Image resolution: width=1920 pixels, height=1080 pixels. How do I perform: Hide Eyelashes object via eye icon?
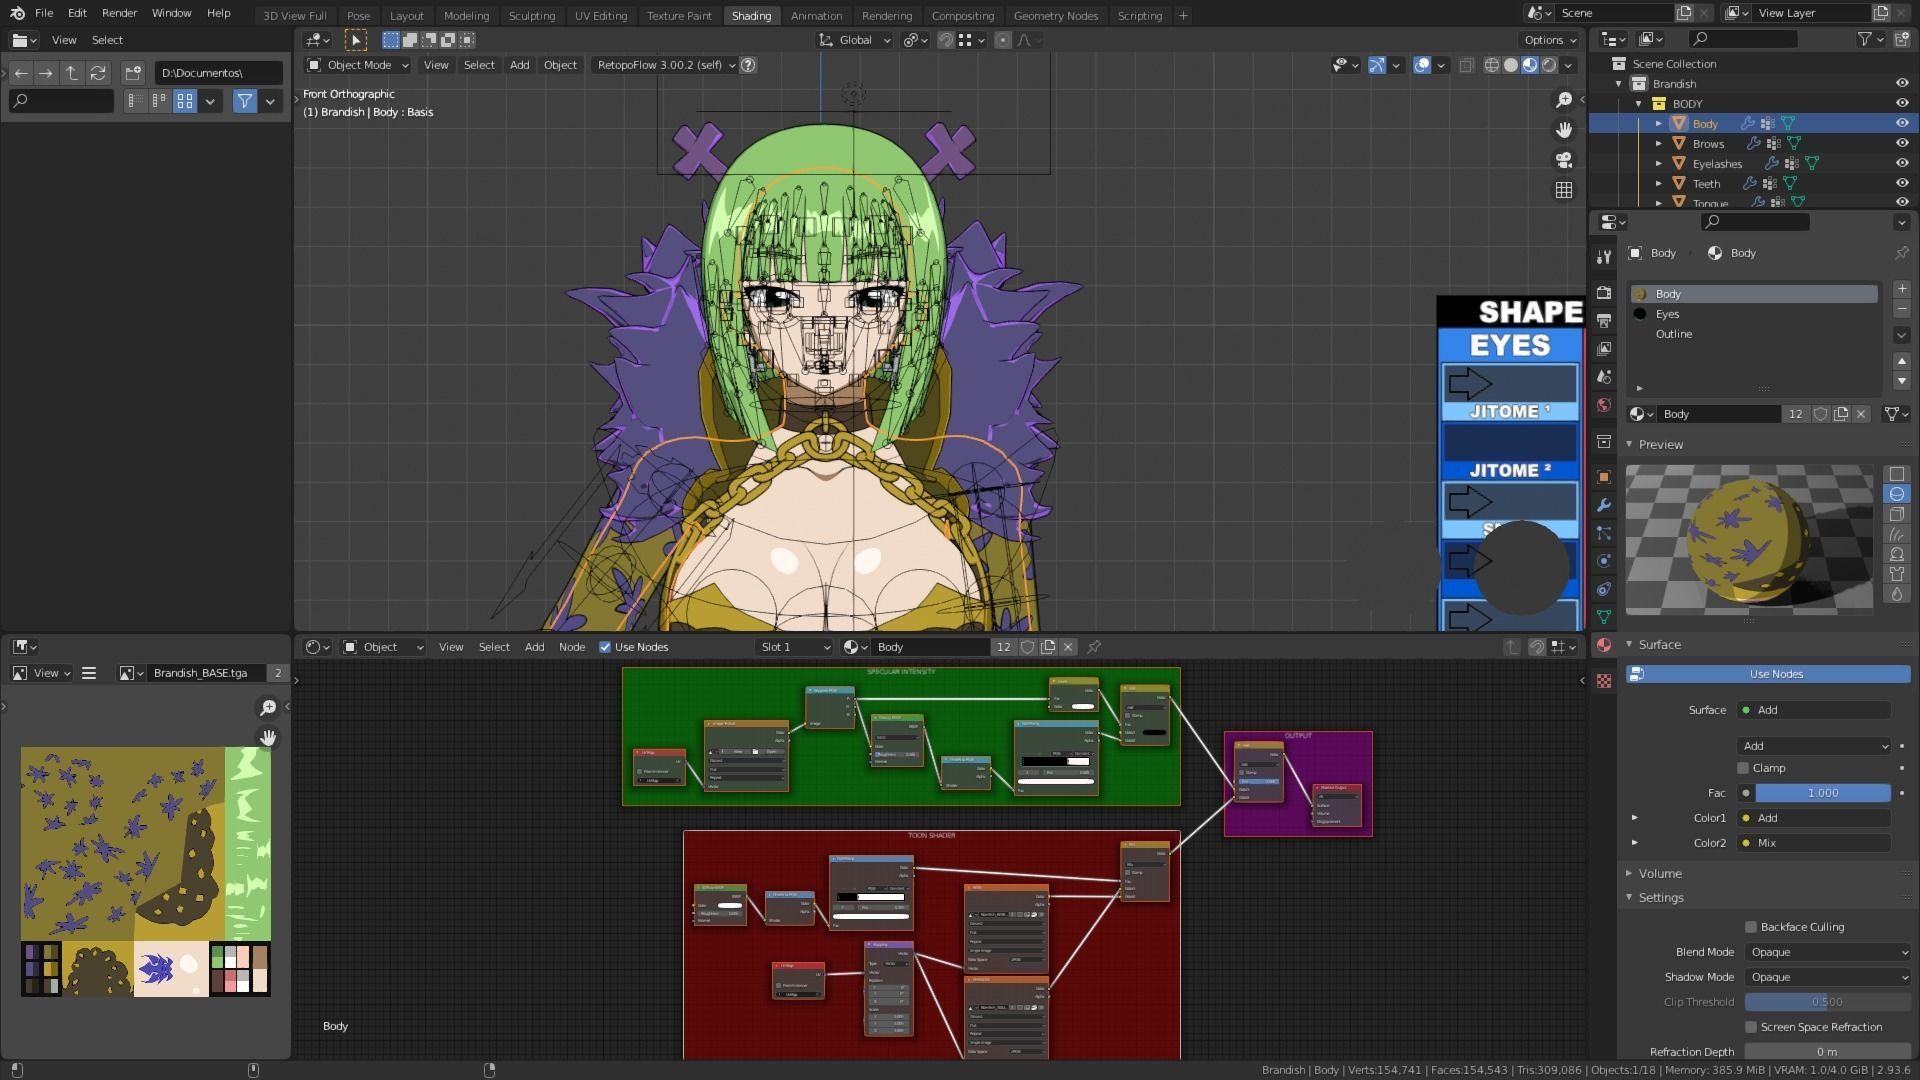pyautogui.click(x=1902, y=163)
